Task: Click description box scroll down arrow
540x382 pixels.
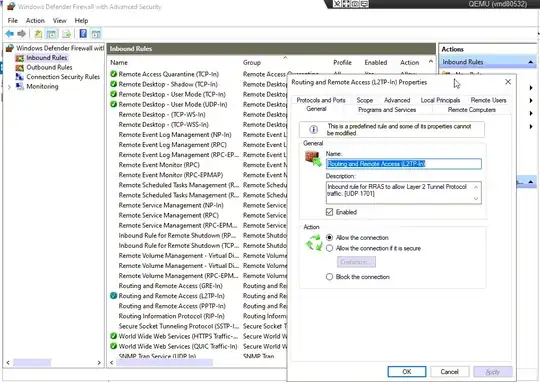Action: coord(476,198)
